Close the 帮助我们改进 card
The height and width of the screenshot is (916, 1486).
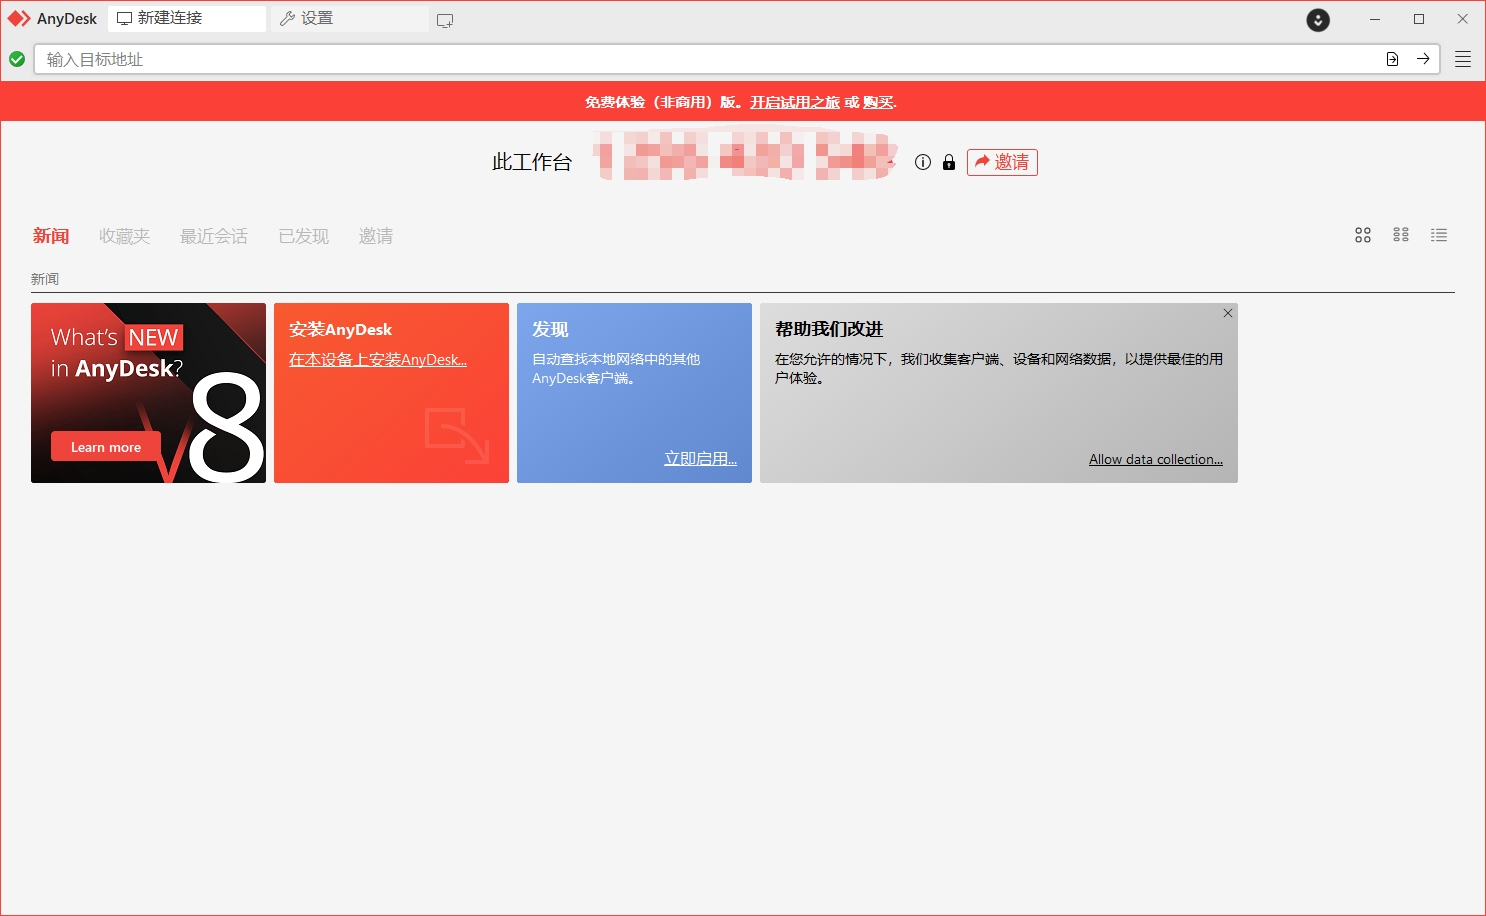pos(1228,313)
